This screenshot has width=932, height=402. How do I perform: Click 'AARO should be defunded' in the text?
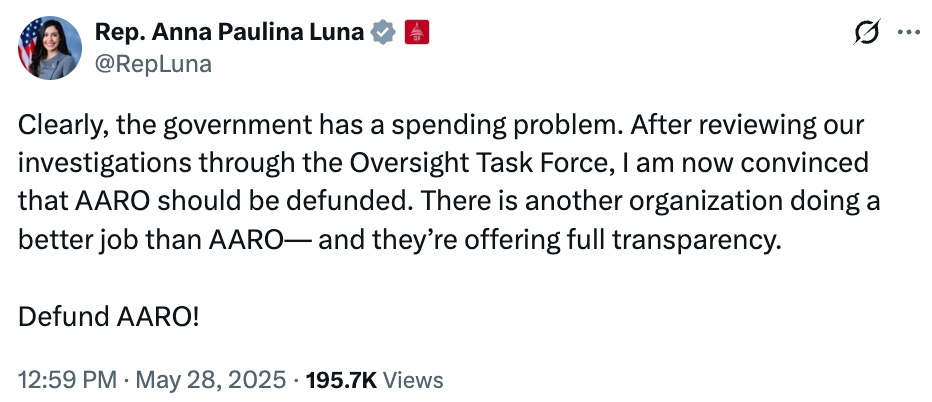[x=202, y=198]
